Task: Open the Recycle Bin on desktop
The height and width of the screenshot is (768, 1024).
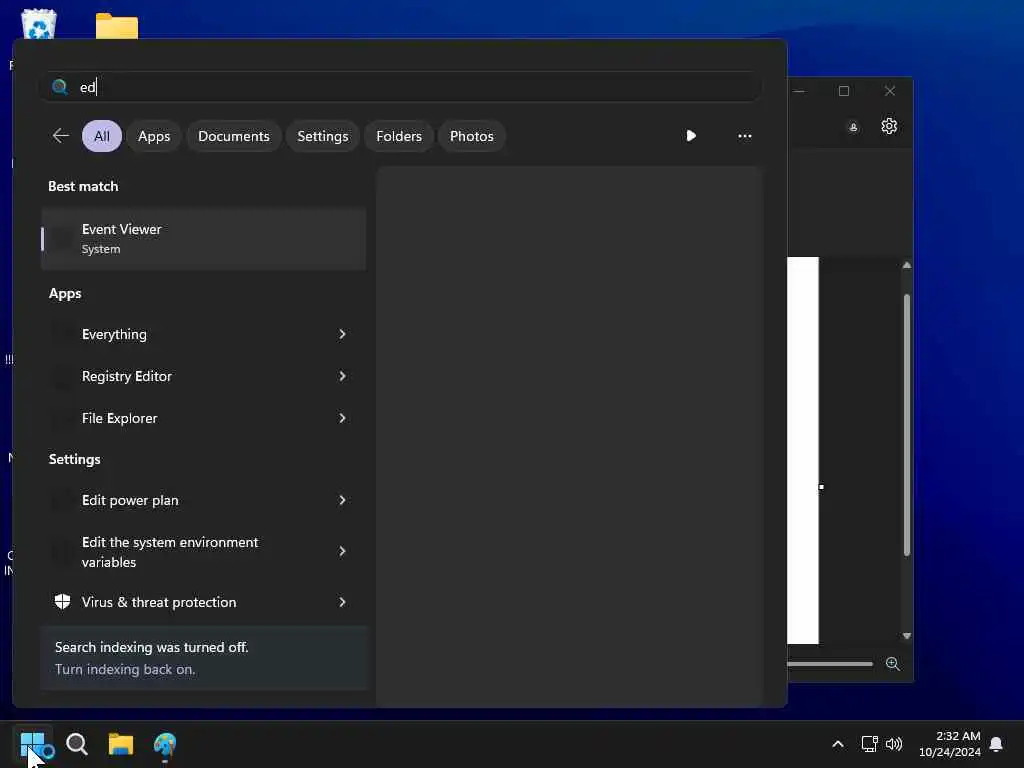Action: click(39, 25)
